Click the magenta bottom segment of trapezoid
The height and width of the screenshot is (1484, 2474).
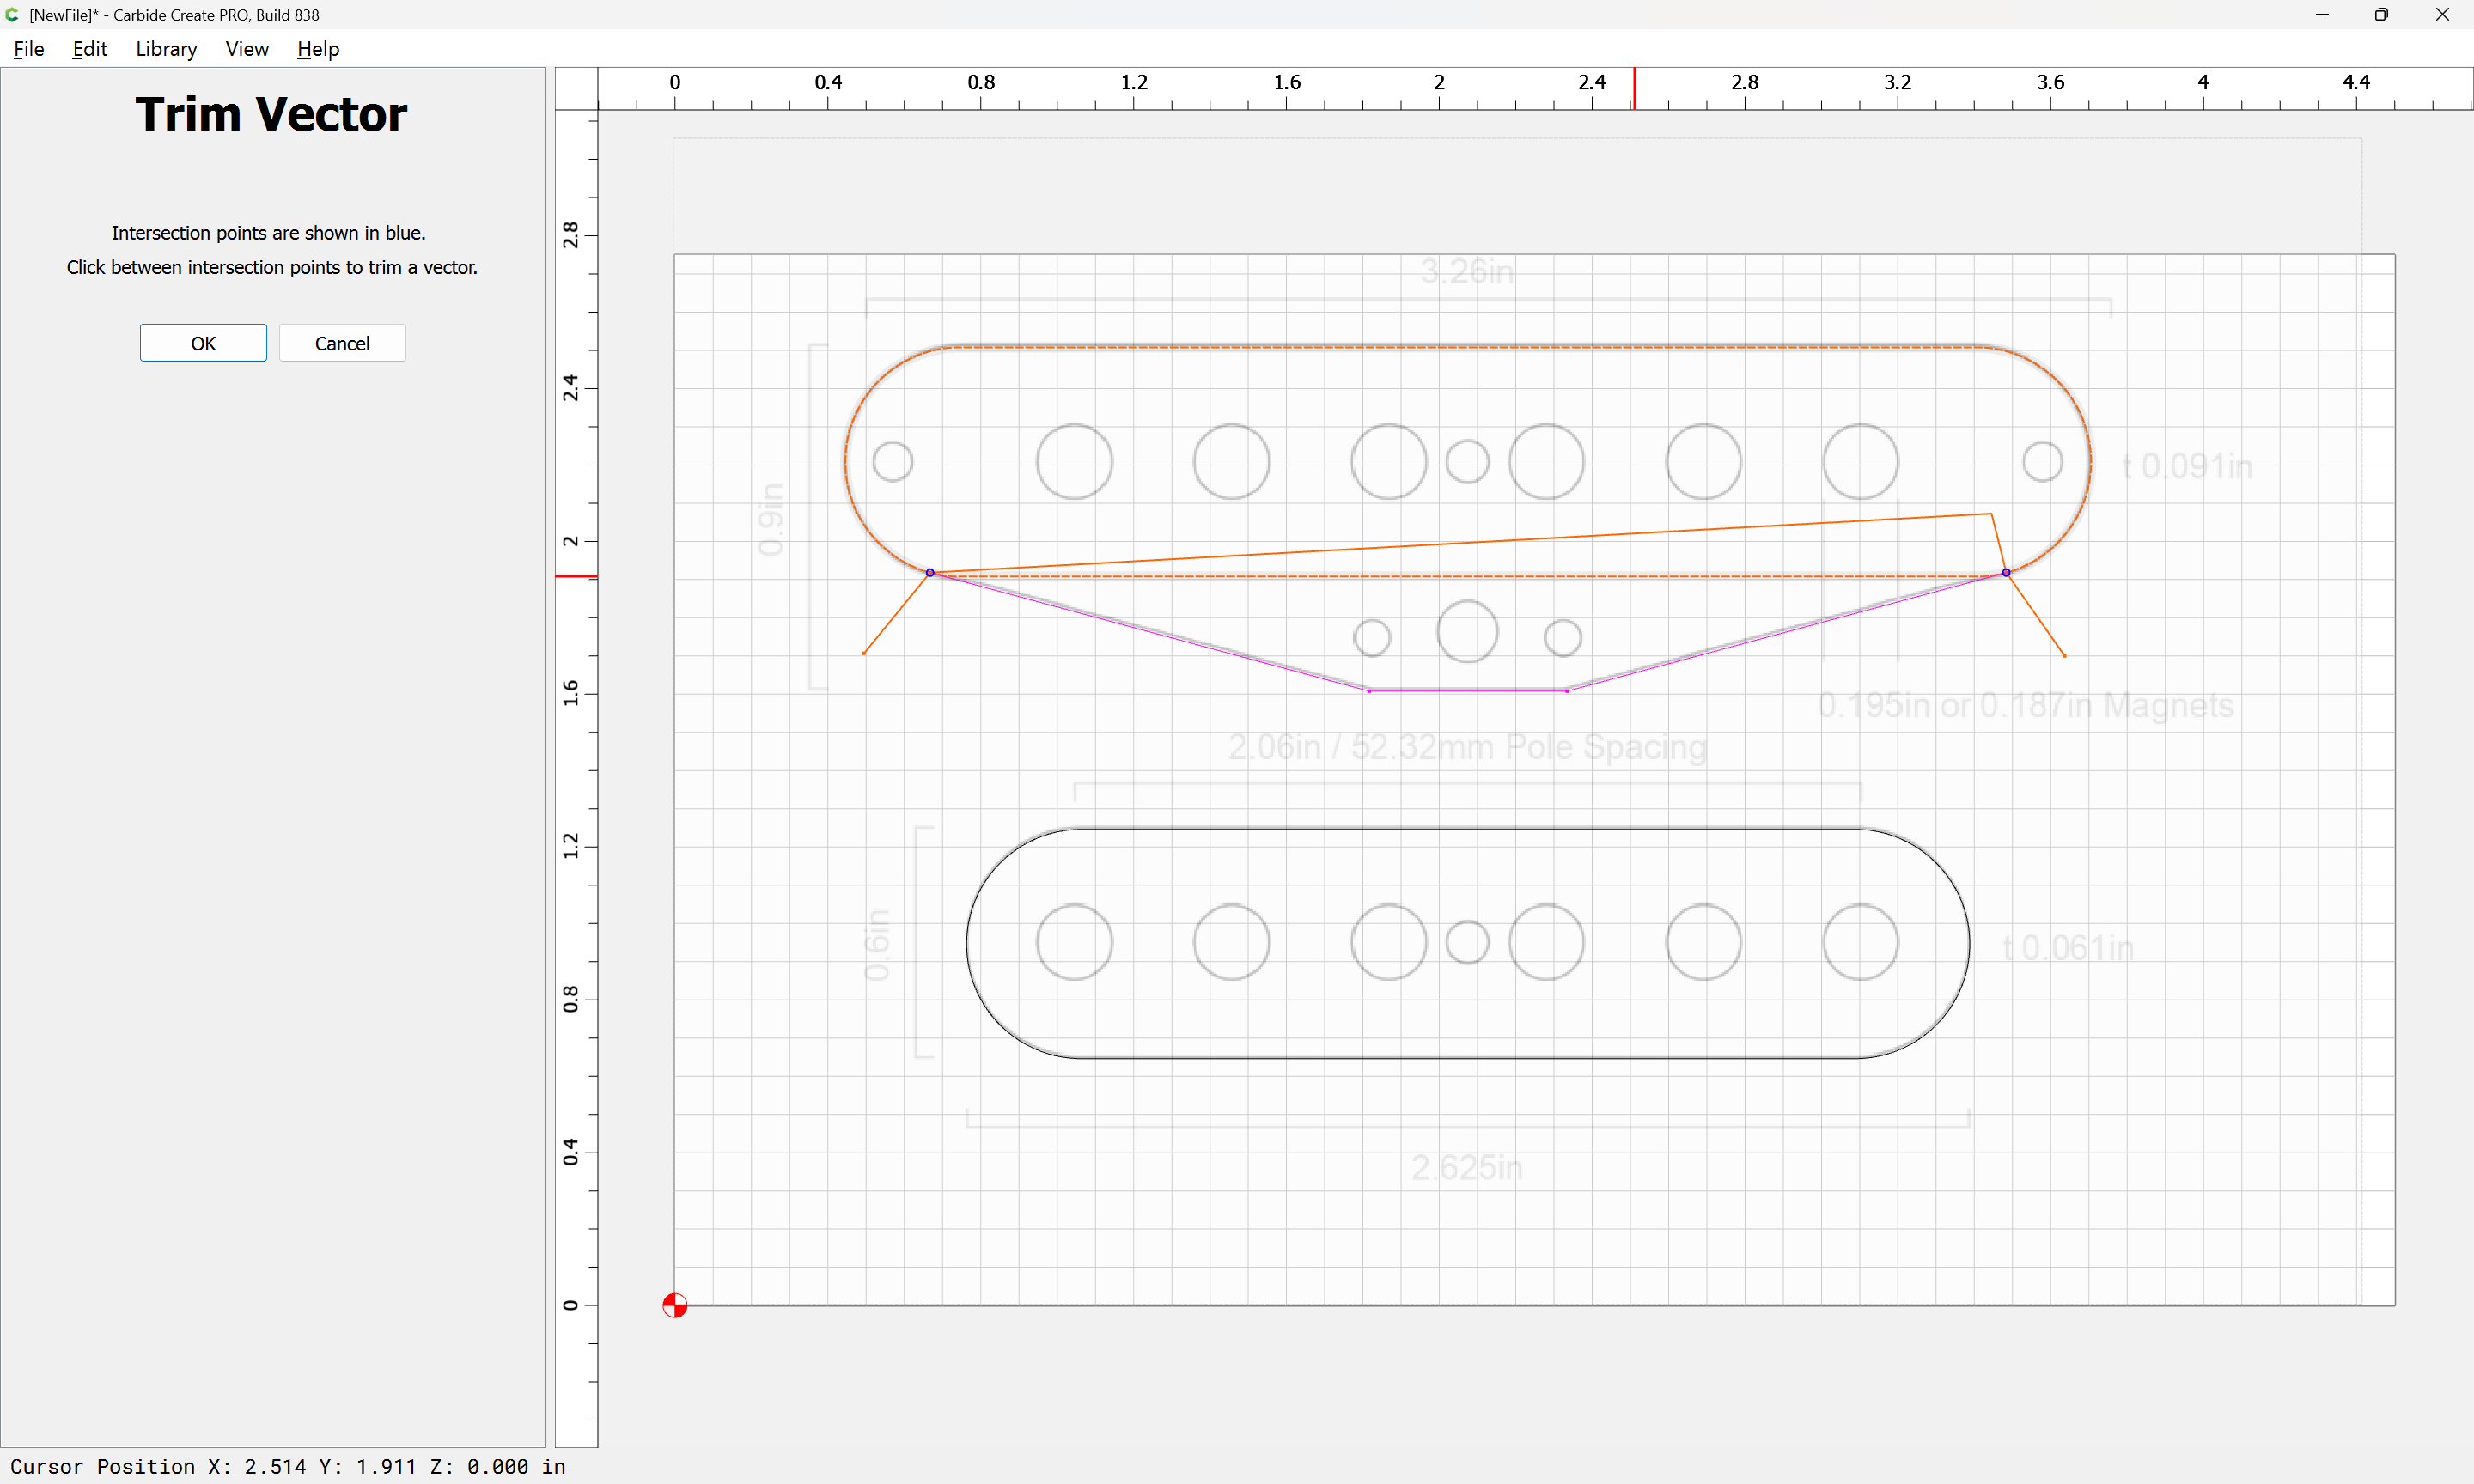pos(1468,691)
